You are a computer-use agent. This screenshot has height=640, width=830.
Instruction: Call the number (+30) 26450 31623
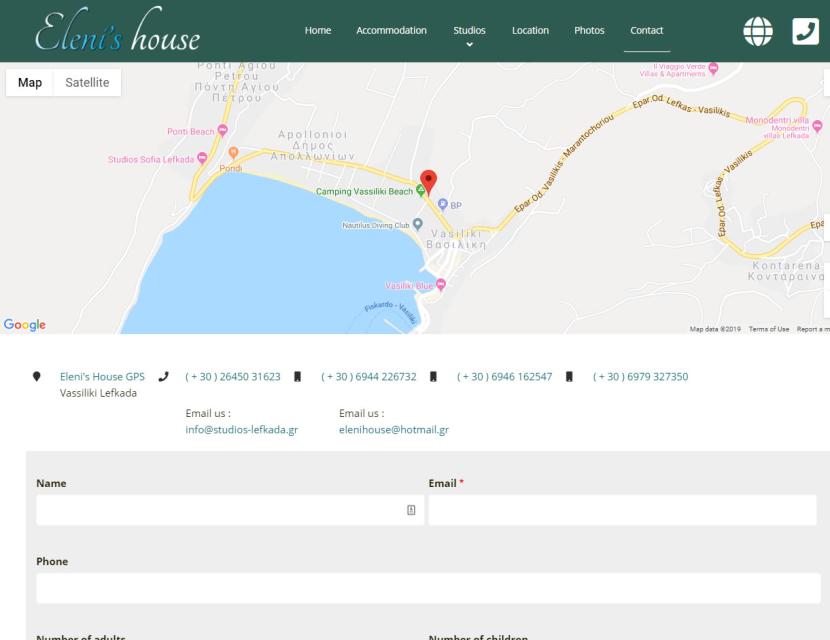click(233, 376)
